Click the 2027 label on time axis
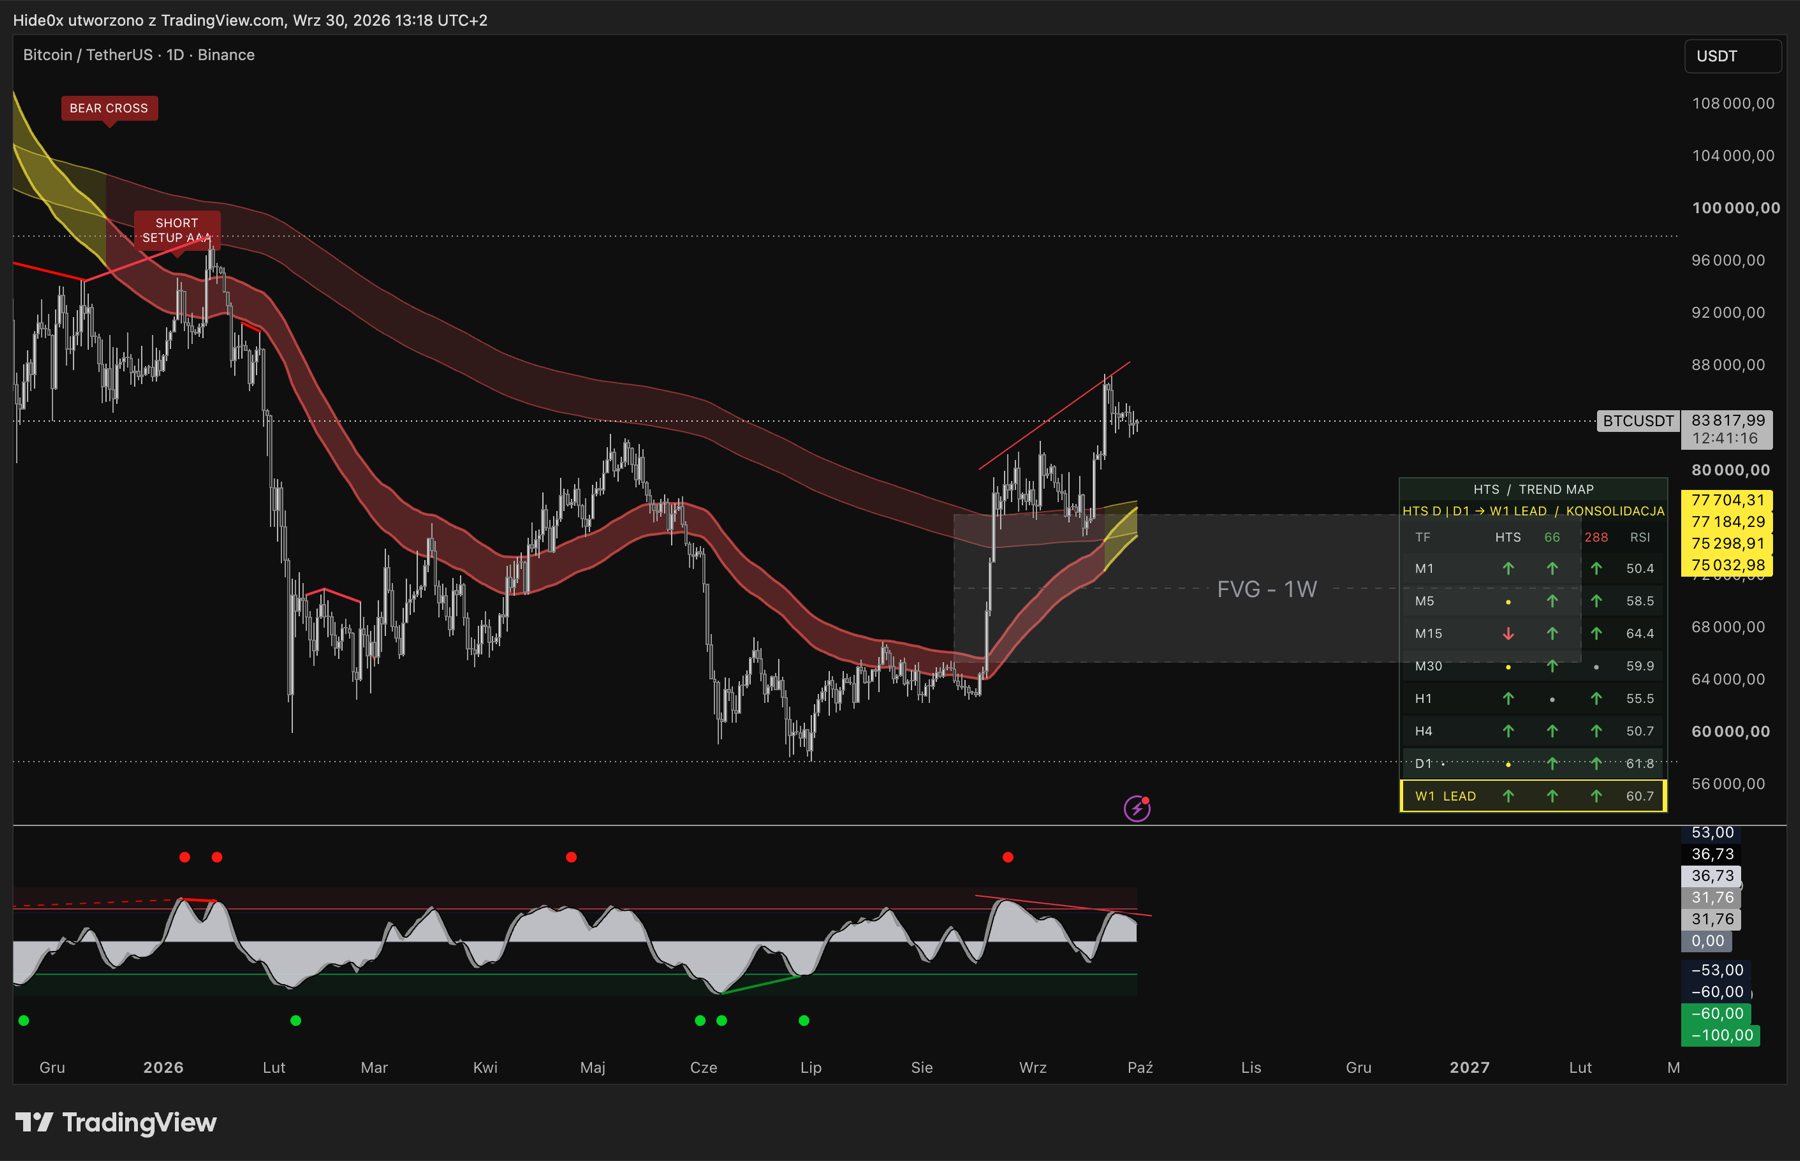Image resolution: width=1800 pixels, height=1161 pixels. [1469, 1068]
